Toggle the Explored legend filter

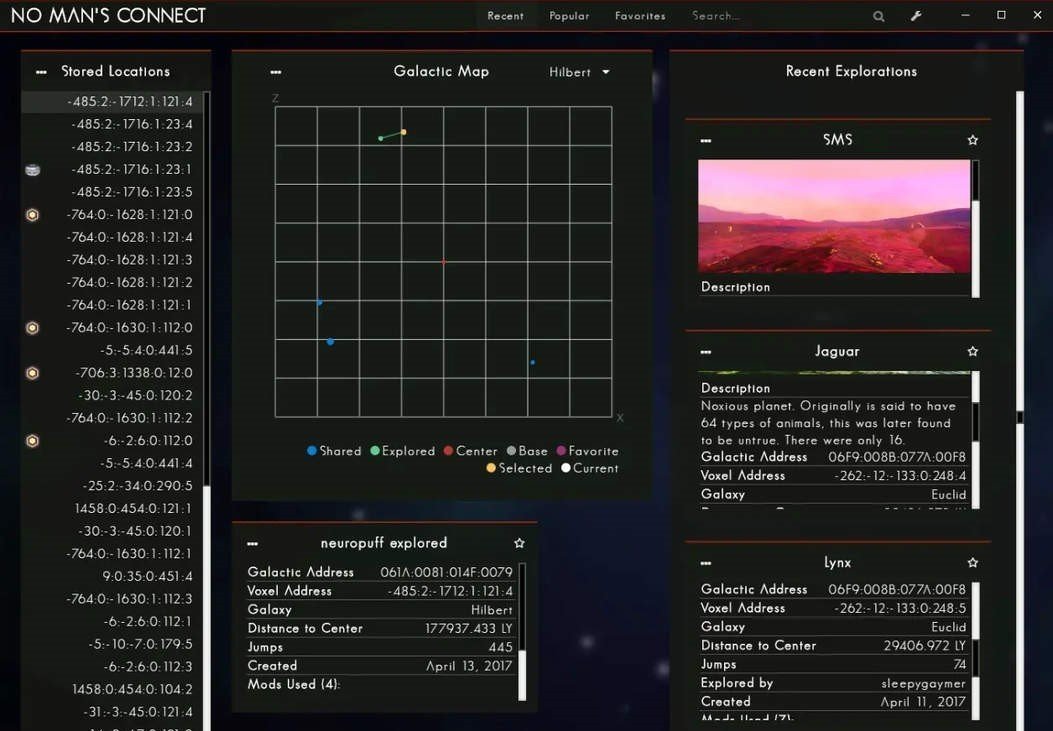403,451
